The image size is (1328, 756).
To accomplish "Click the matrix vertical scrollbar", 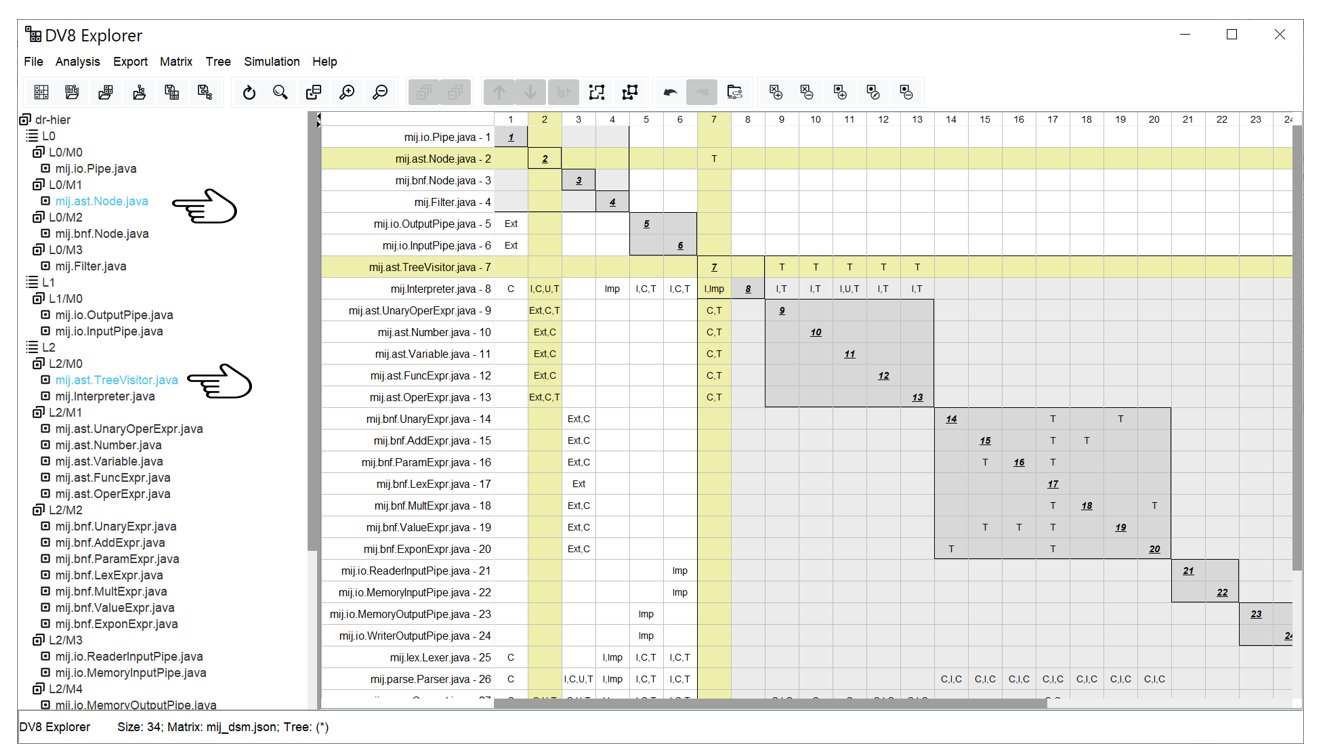I will [x=1298, y=350].
